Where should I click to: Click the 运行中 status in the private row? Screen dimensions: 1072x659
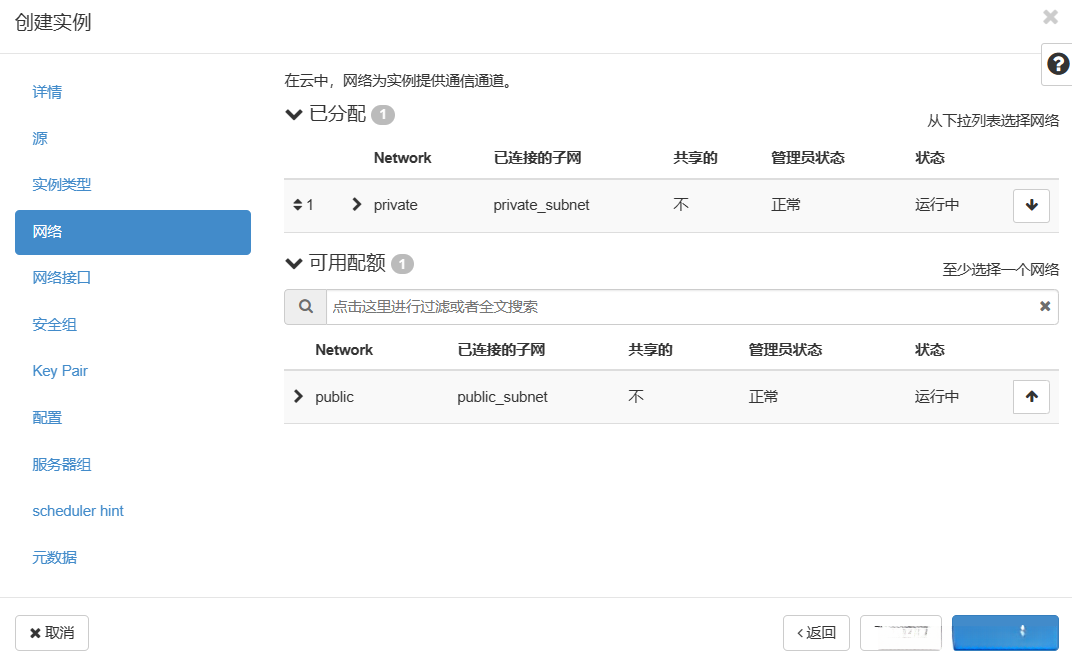937,205
